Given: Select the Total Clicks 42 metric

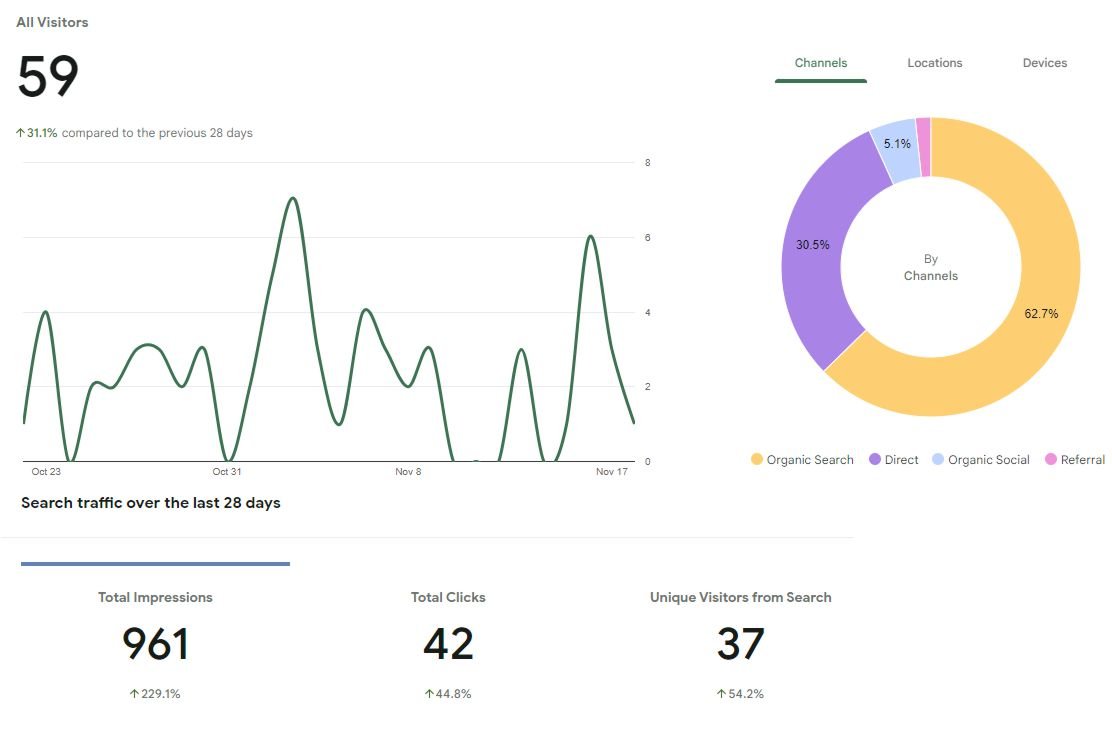Looking at the screenshot, I should tap(448, 642).
